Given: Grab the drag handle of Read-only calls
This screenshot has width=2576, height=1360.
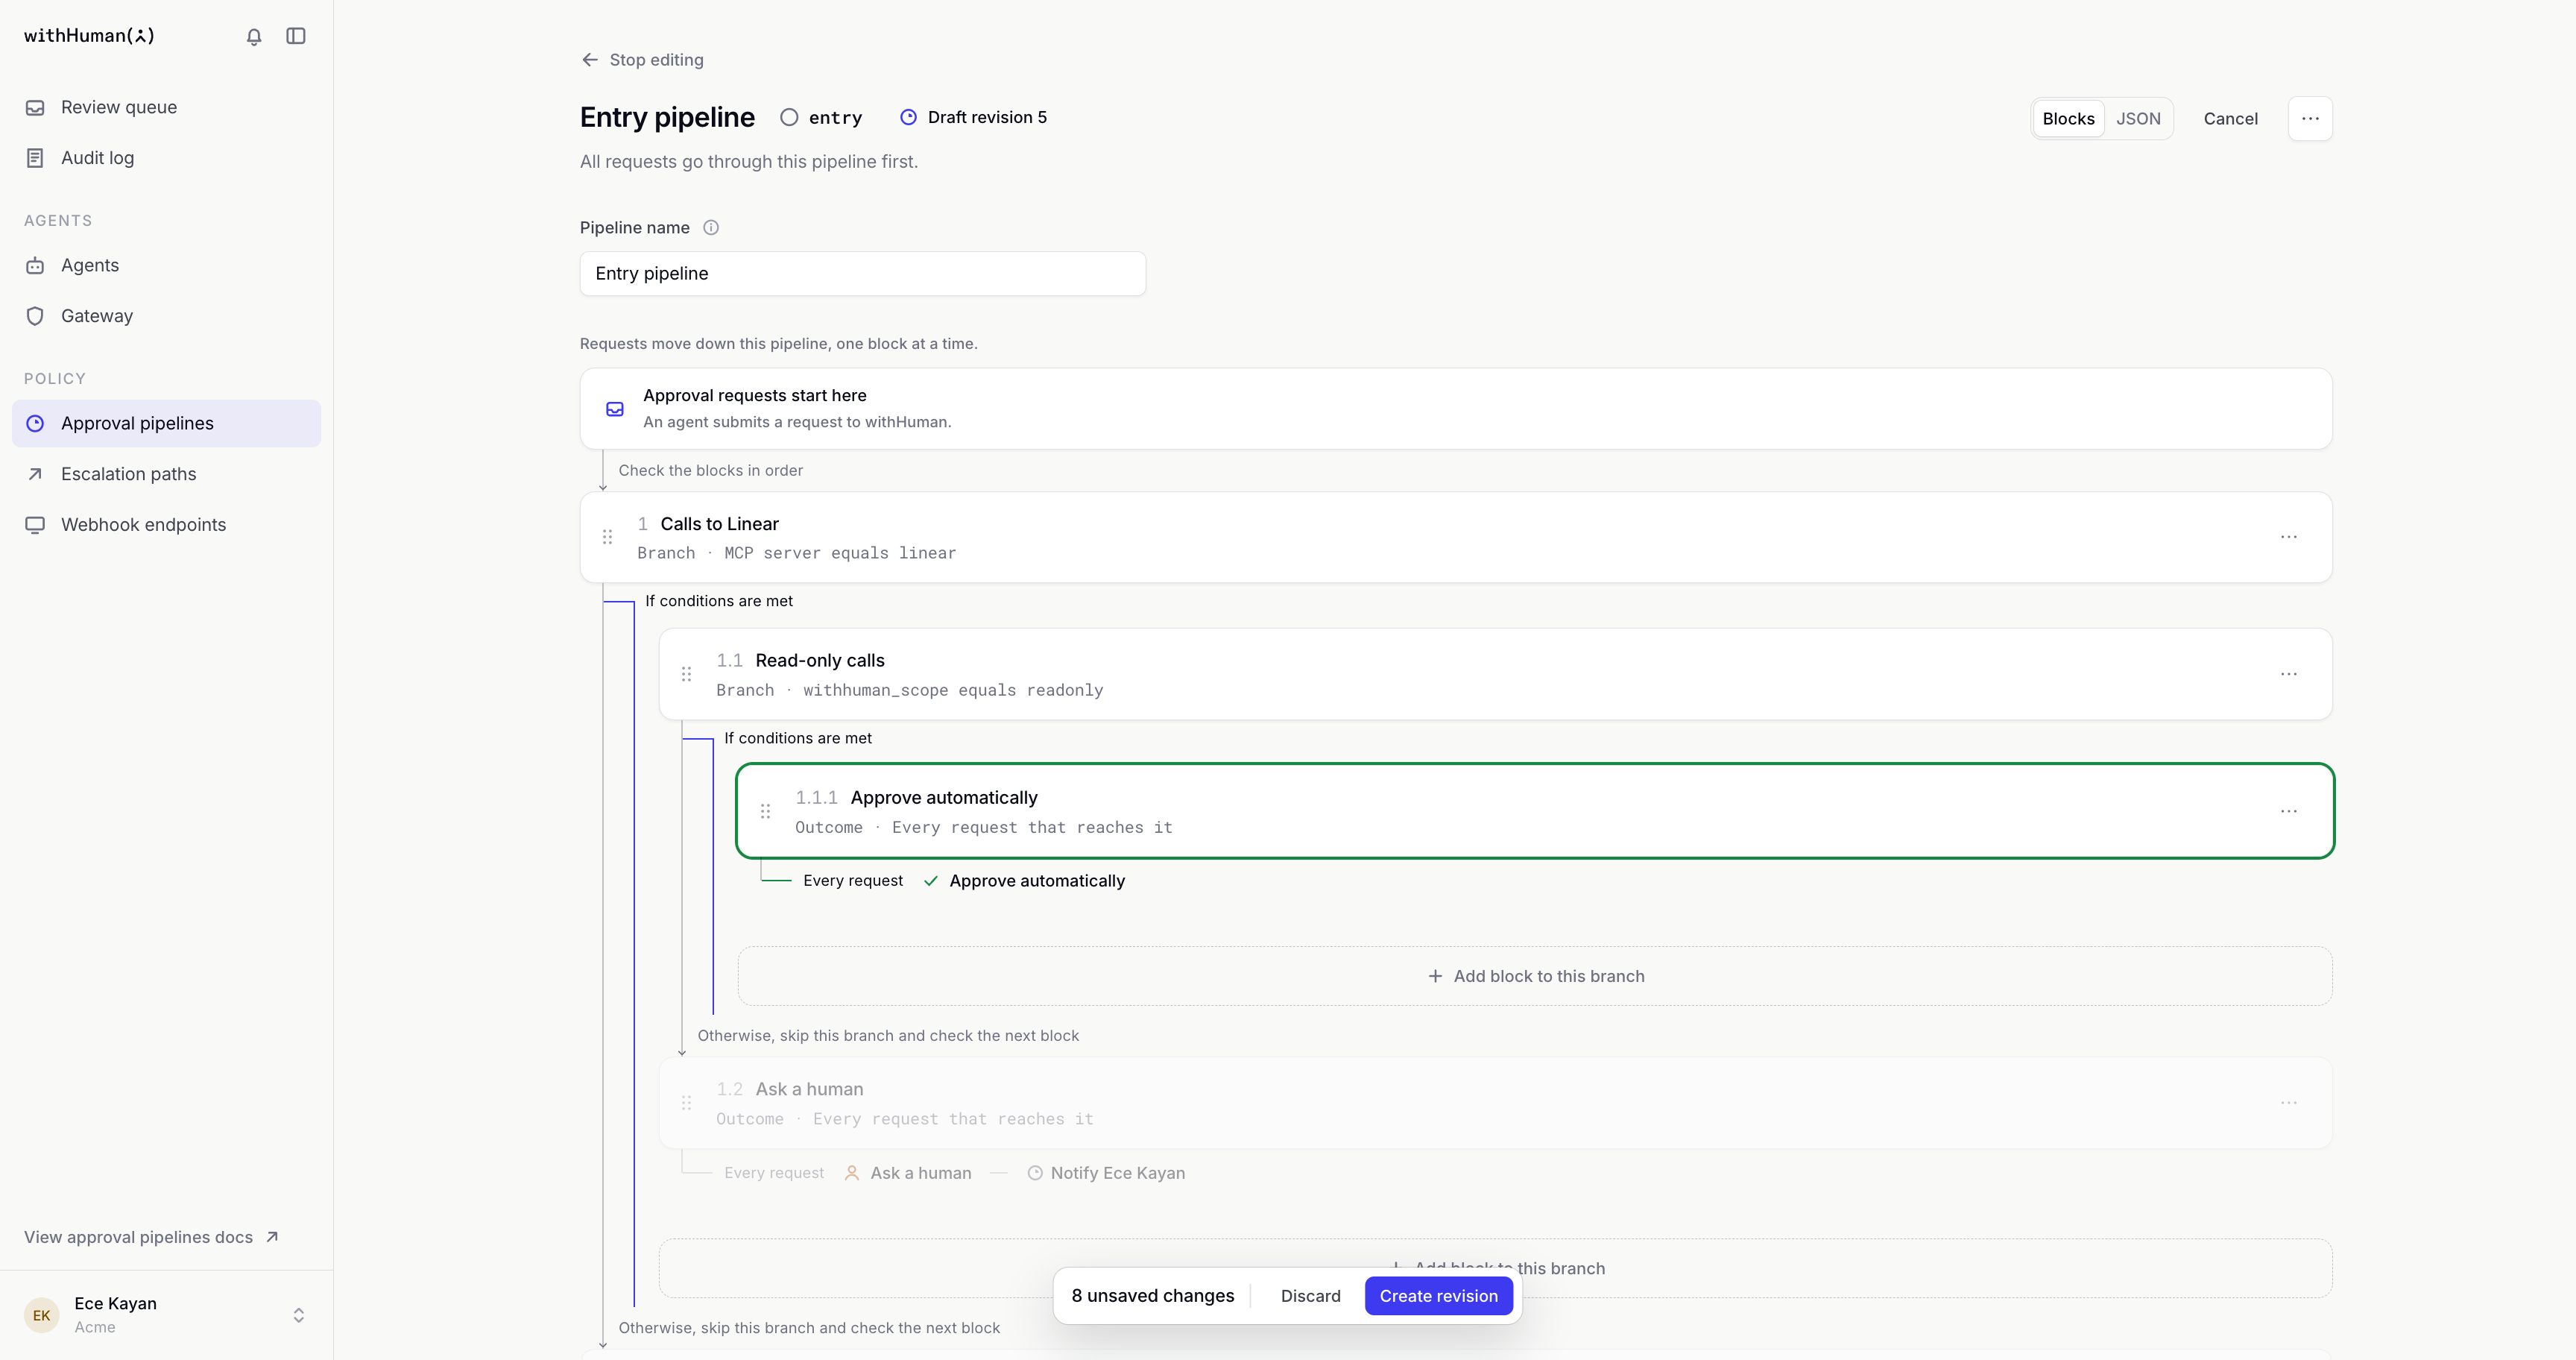Looking at the screenshot, I should pyautogui.click(x=686, y=674).
